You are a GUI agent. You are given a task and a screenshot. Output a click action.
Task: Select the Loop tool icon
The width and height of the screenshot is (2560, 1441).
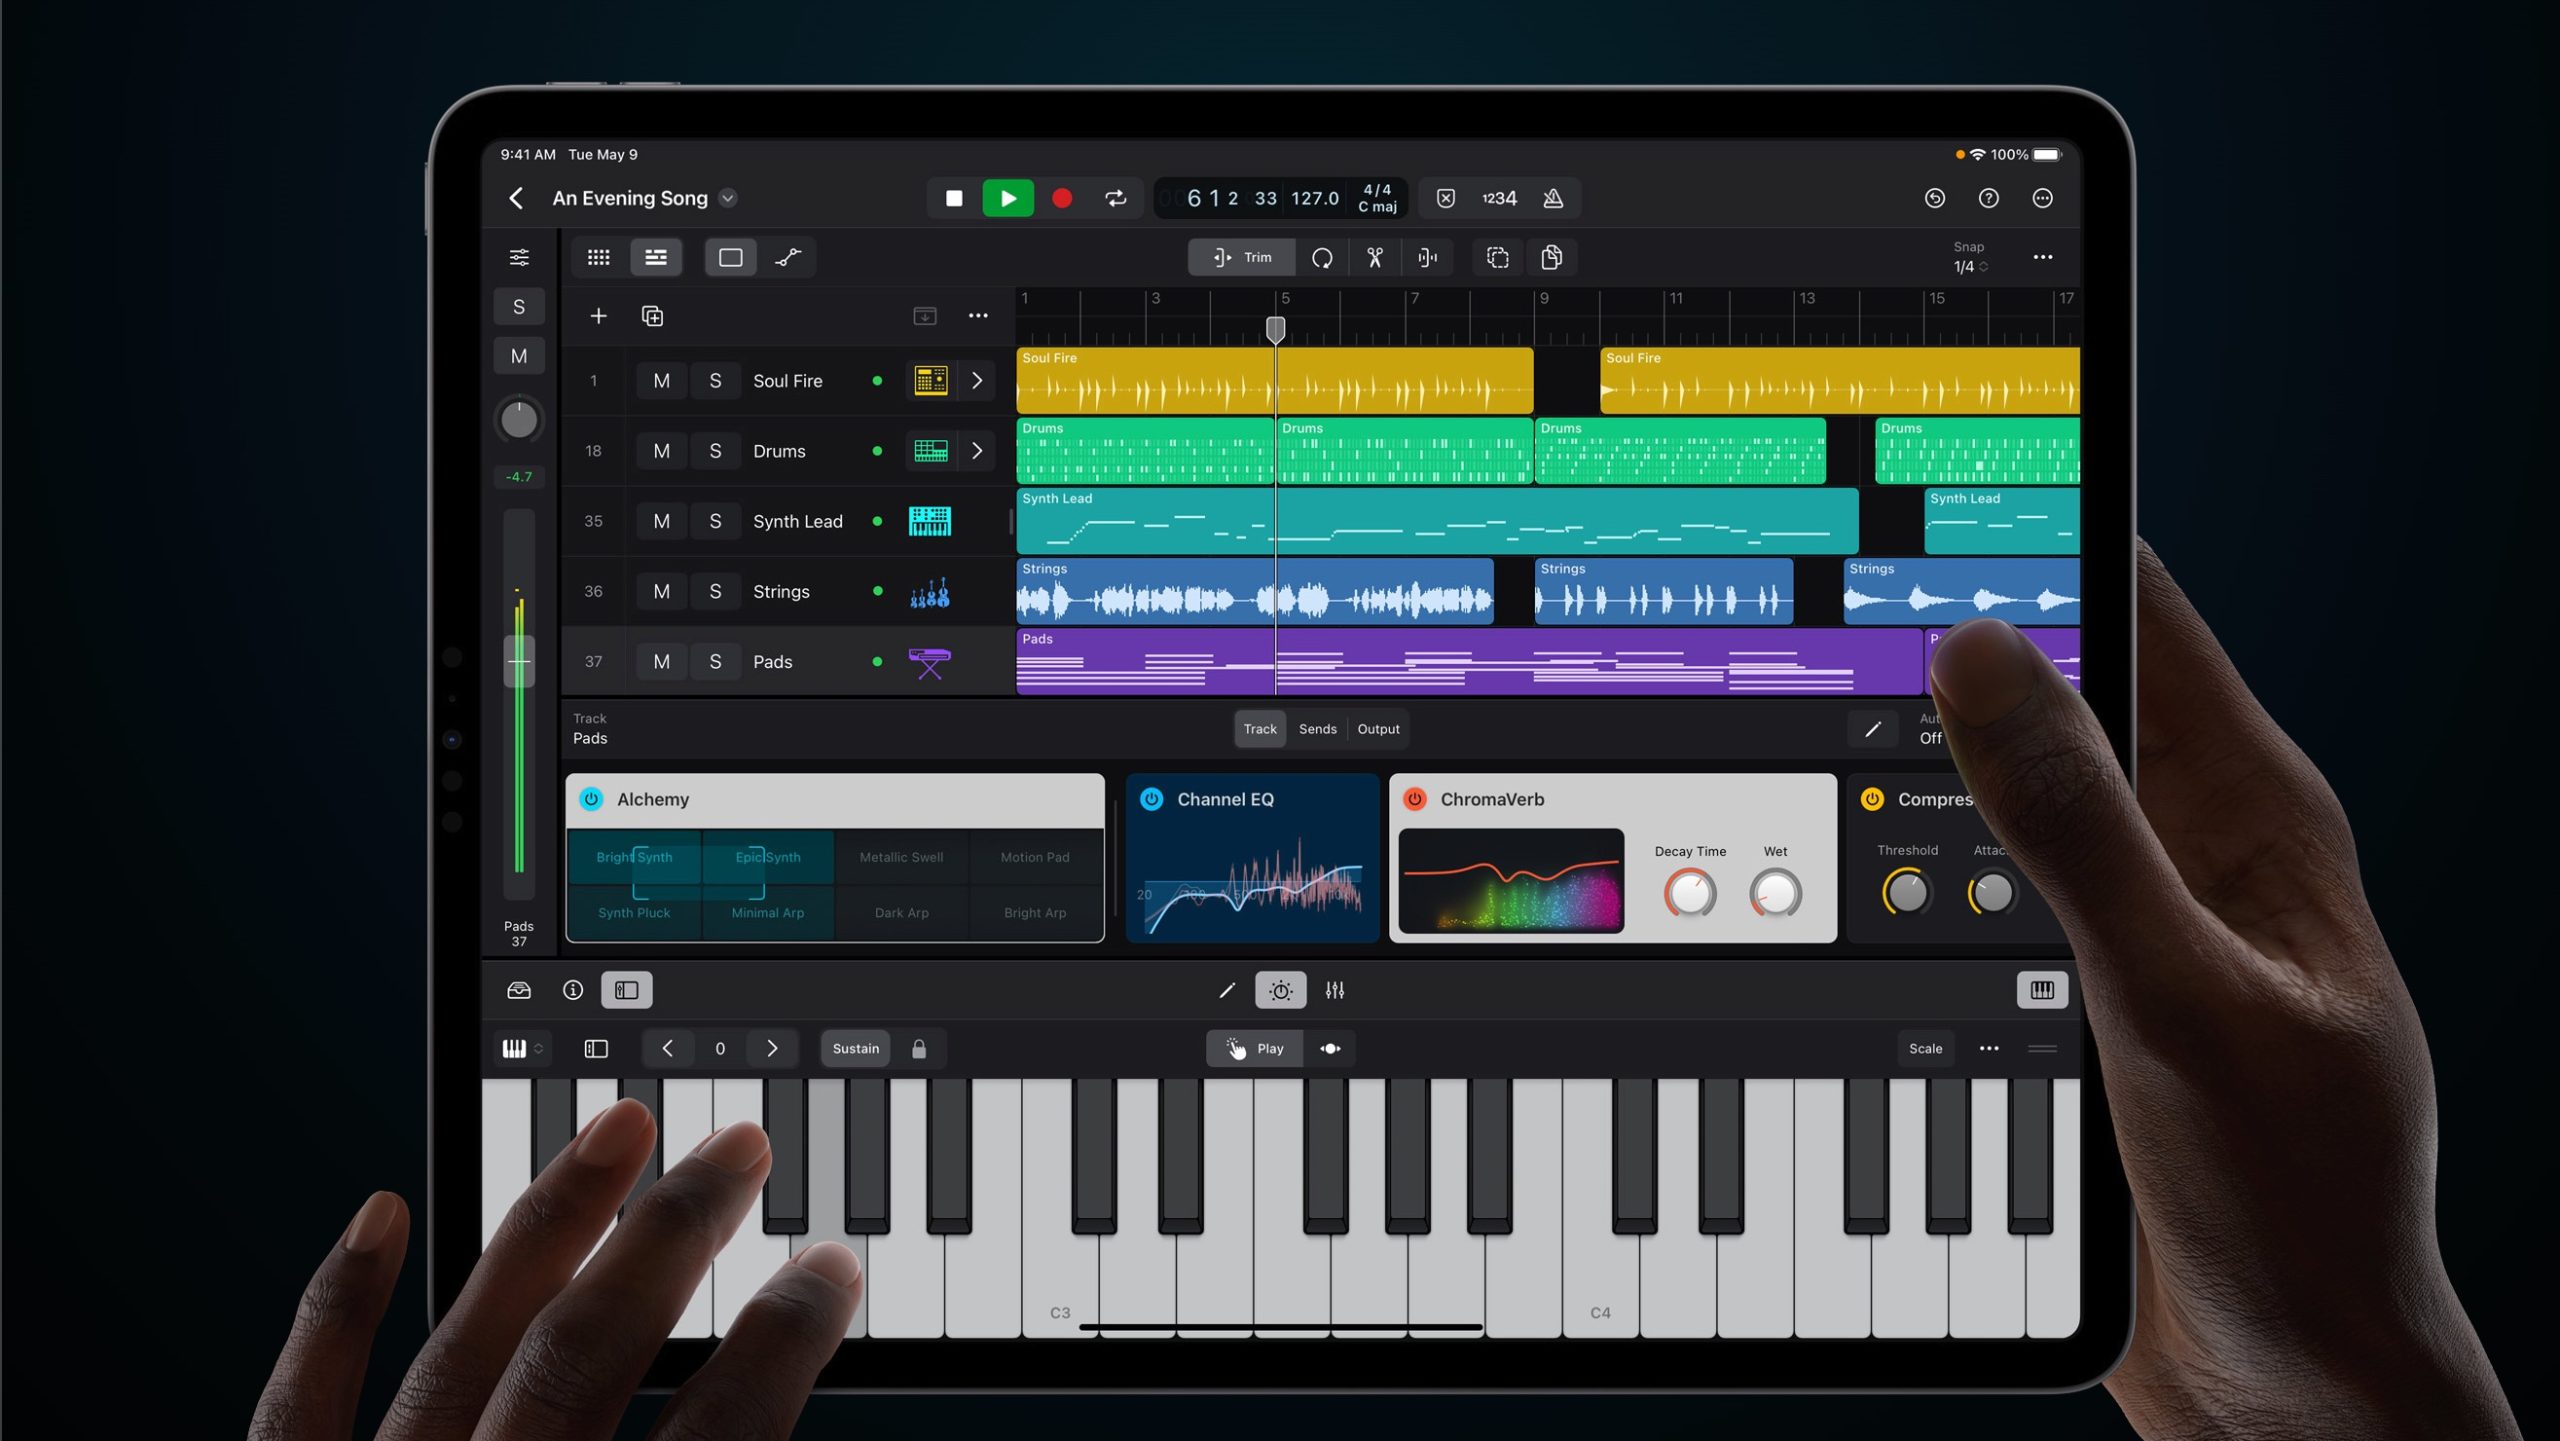[1322, 258]
